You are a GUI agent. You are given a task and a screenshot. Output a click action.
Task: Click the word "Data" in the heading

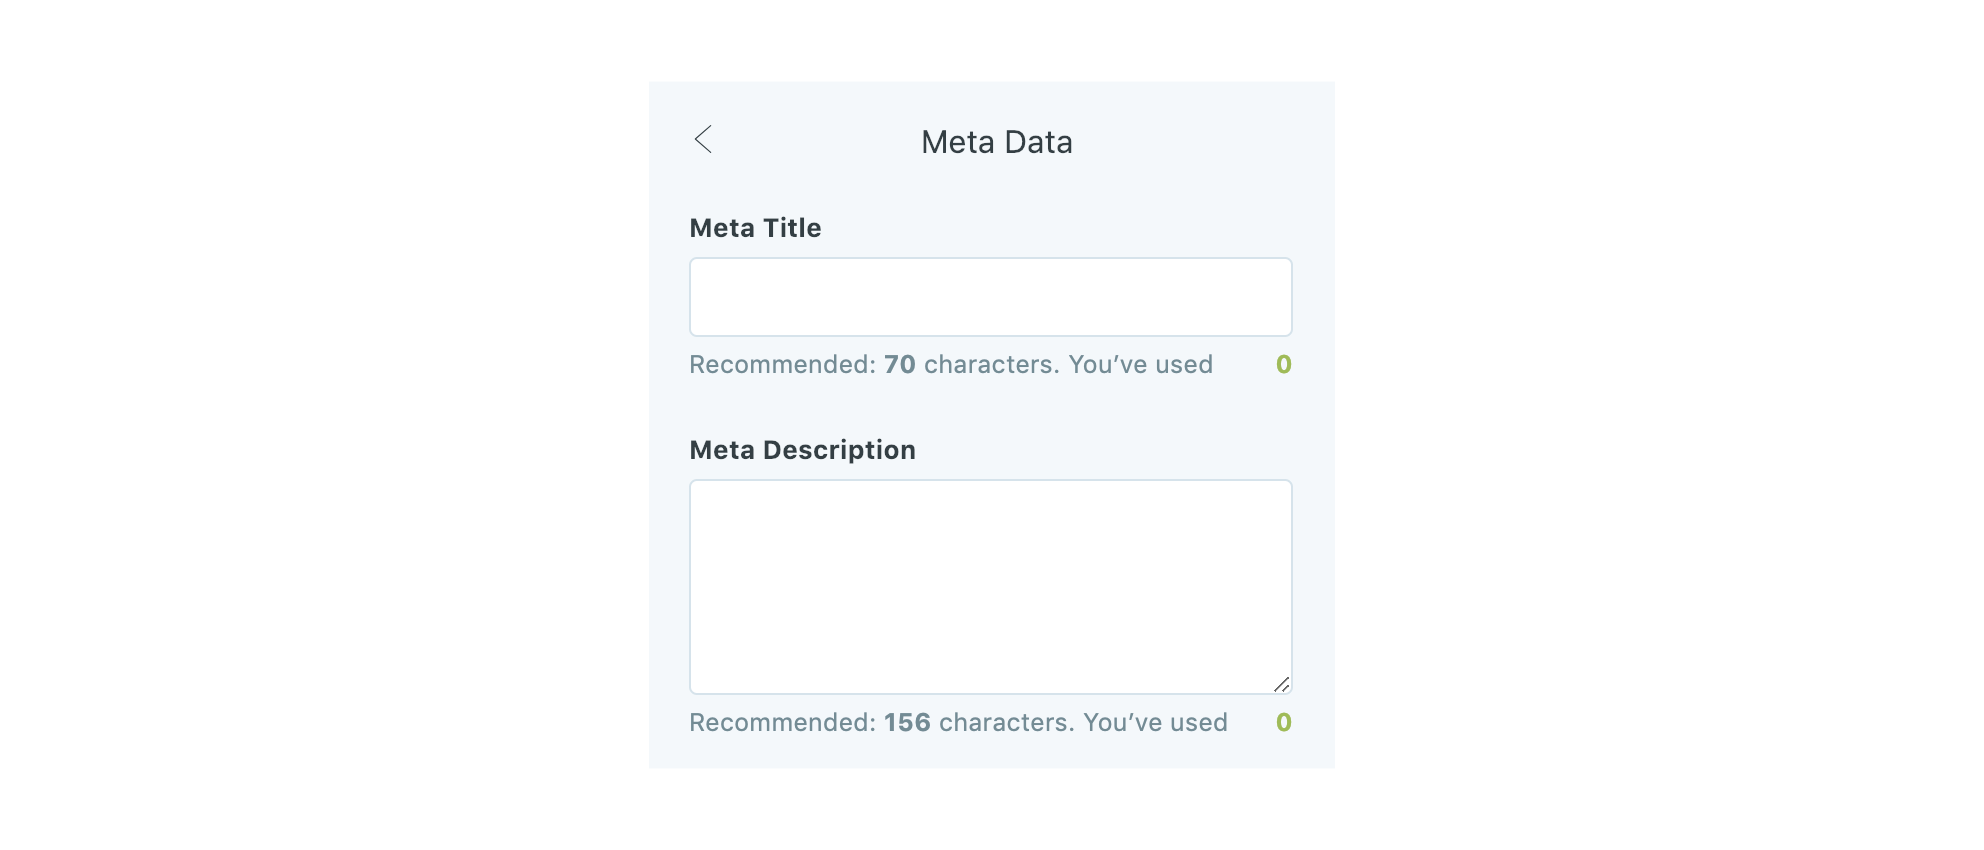click(1038, 142)
